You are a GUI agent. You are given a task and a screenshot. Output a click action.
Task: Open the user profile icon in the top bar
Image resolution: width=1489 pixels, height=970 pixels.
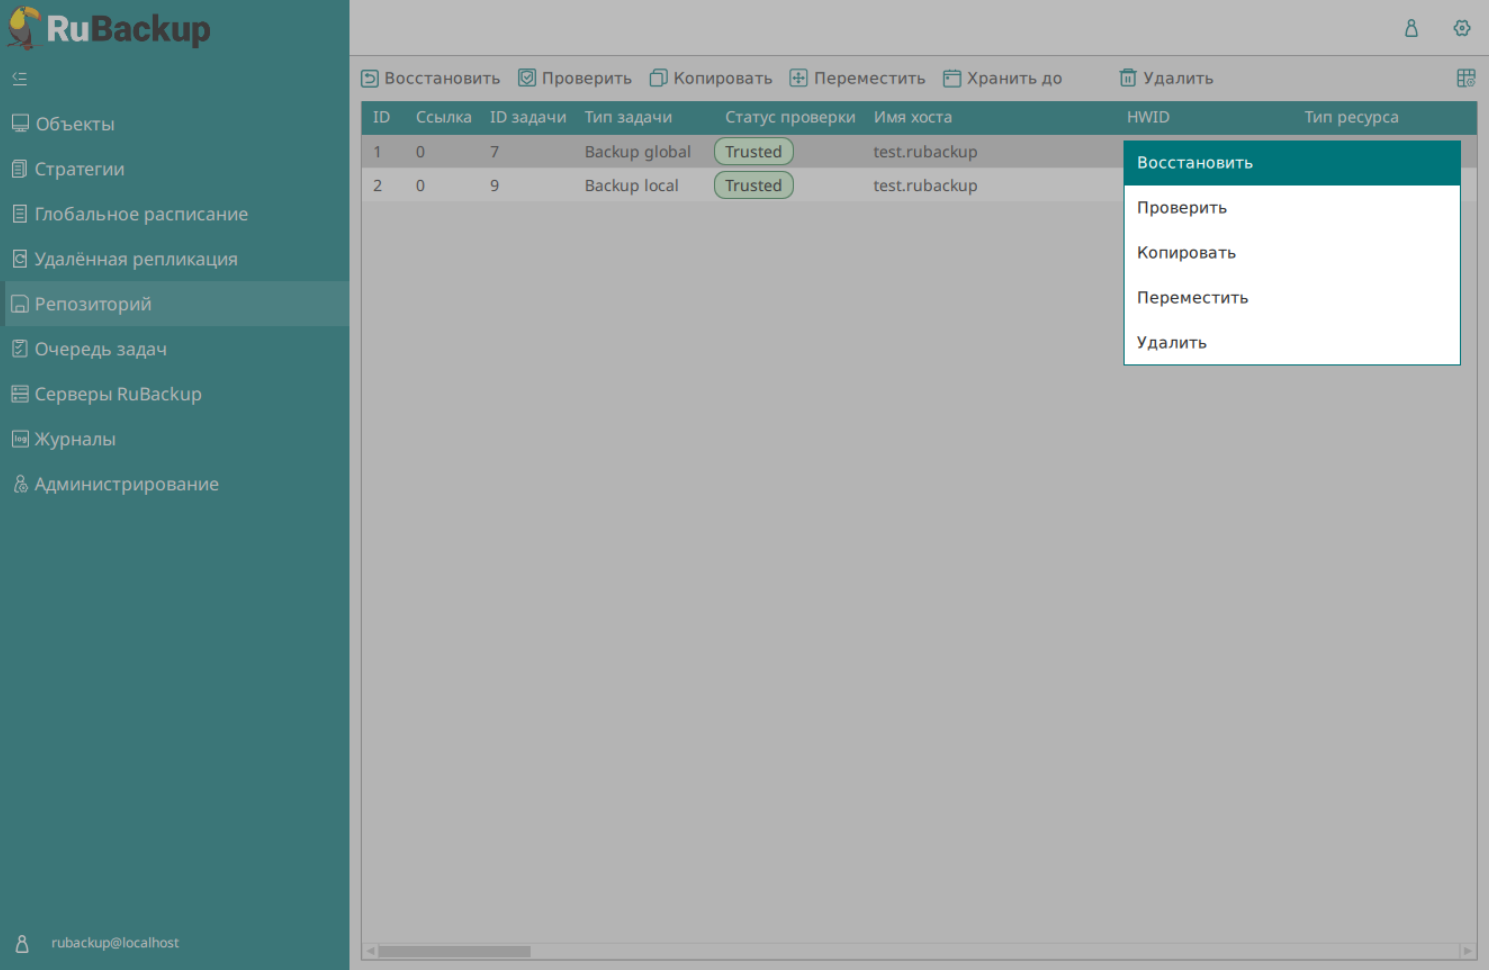tap(1411, 28)
